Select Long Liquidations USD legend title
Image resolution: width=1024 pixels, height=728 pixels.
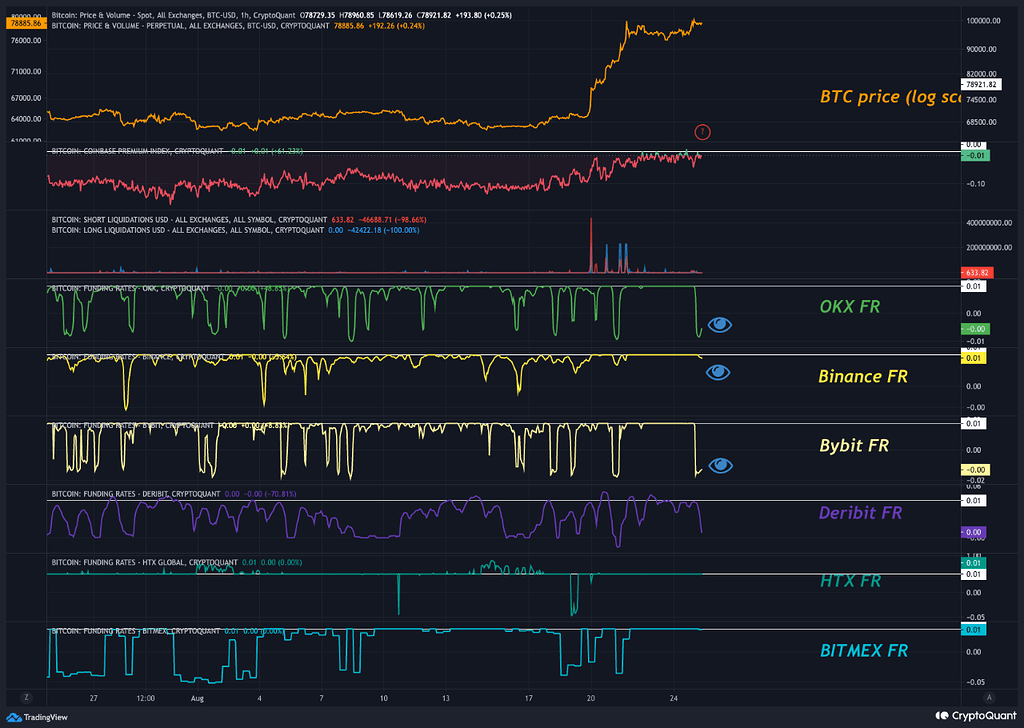pyautogui.click(x=187, y=230)
